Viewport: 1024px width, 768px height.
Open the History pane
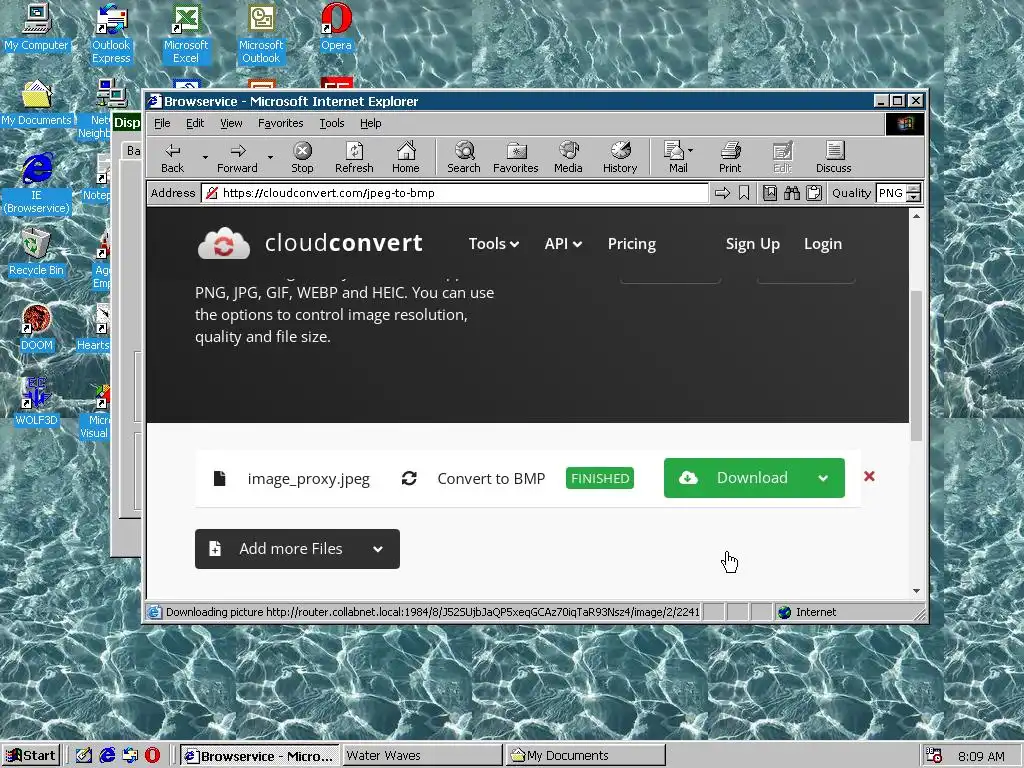point(620,158)
